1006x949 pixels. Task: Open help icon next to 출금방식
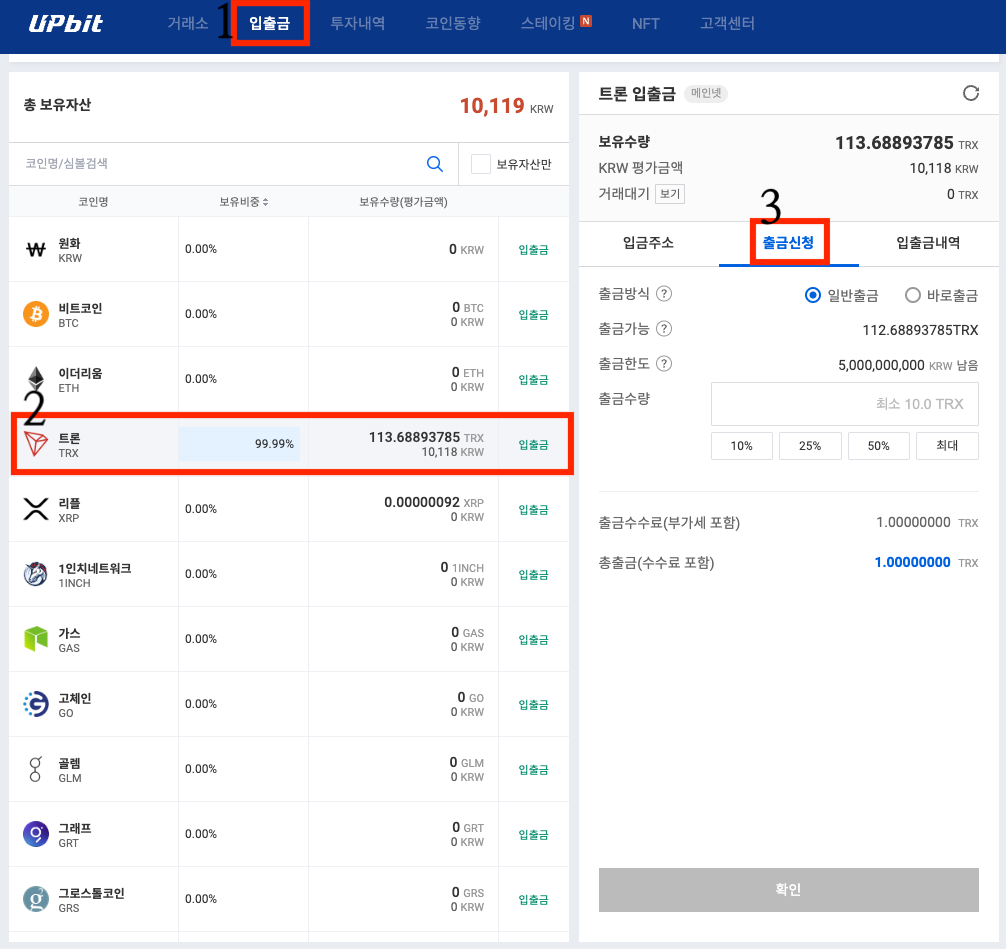(x=664, y=294)
